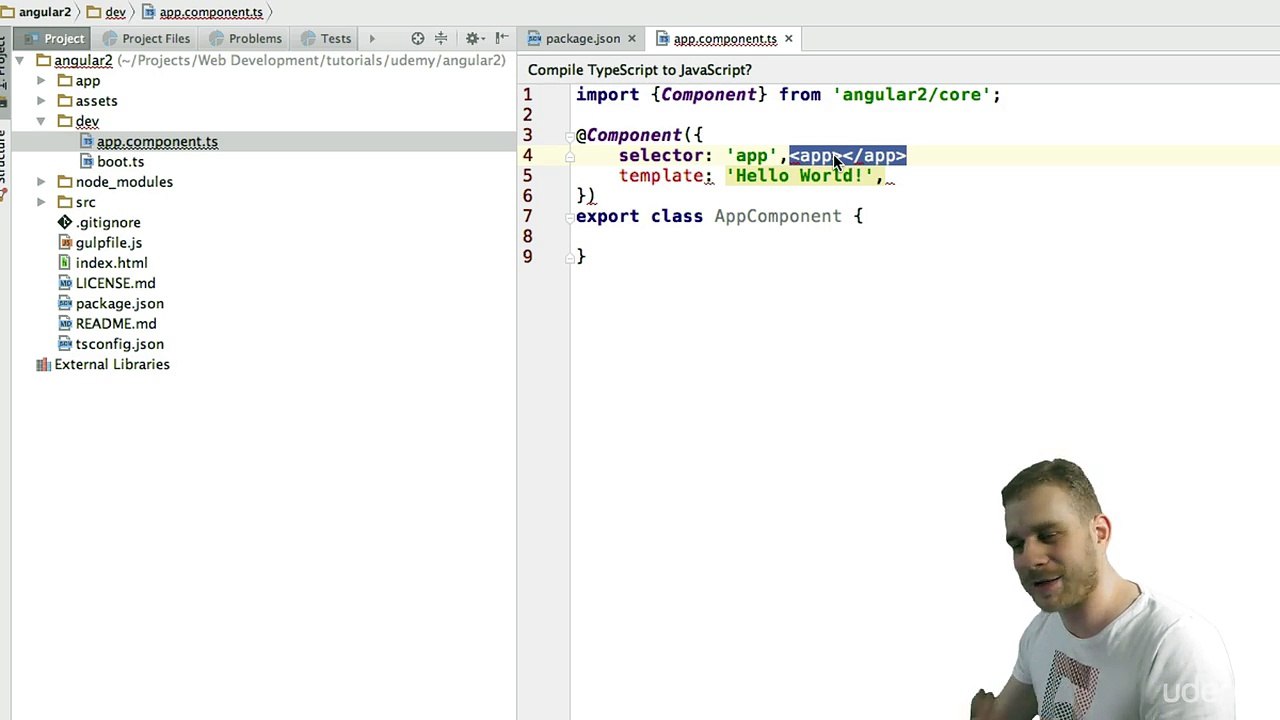Open the Project panel settings gear

coord(473,38)
